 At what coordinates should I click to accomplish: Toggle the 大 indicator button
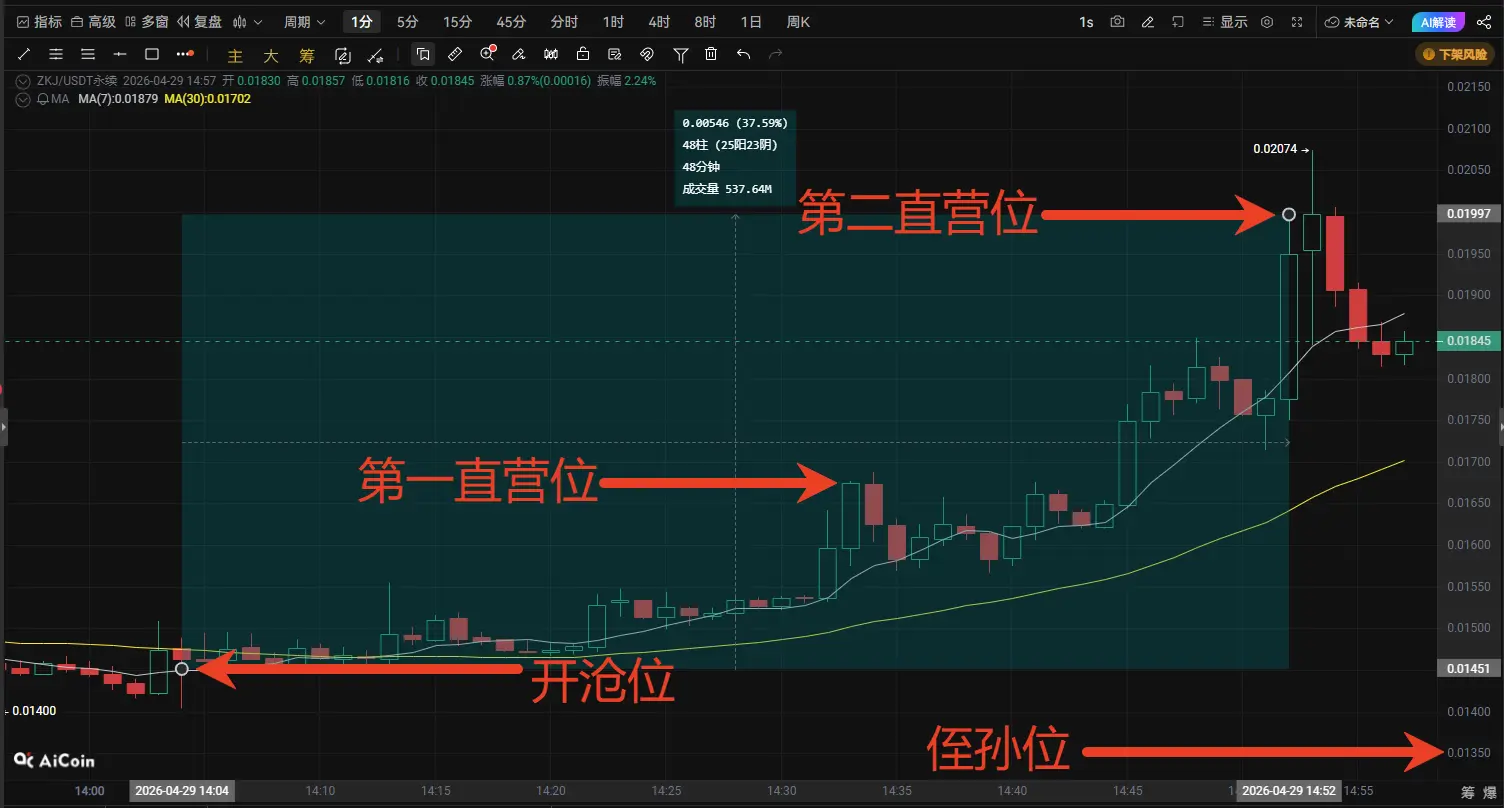270,55
